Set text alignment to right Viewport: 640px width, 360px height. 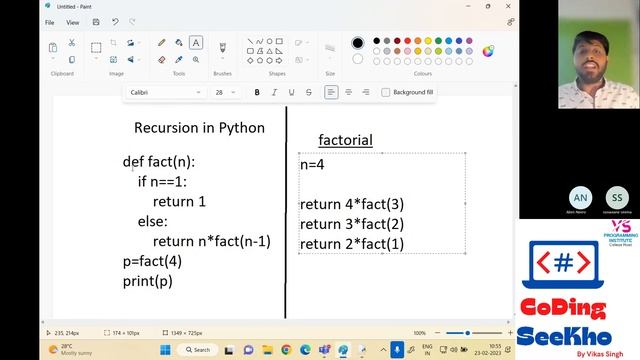tap(366, 92)
